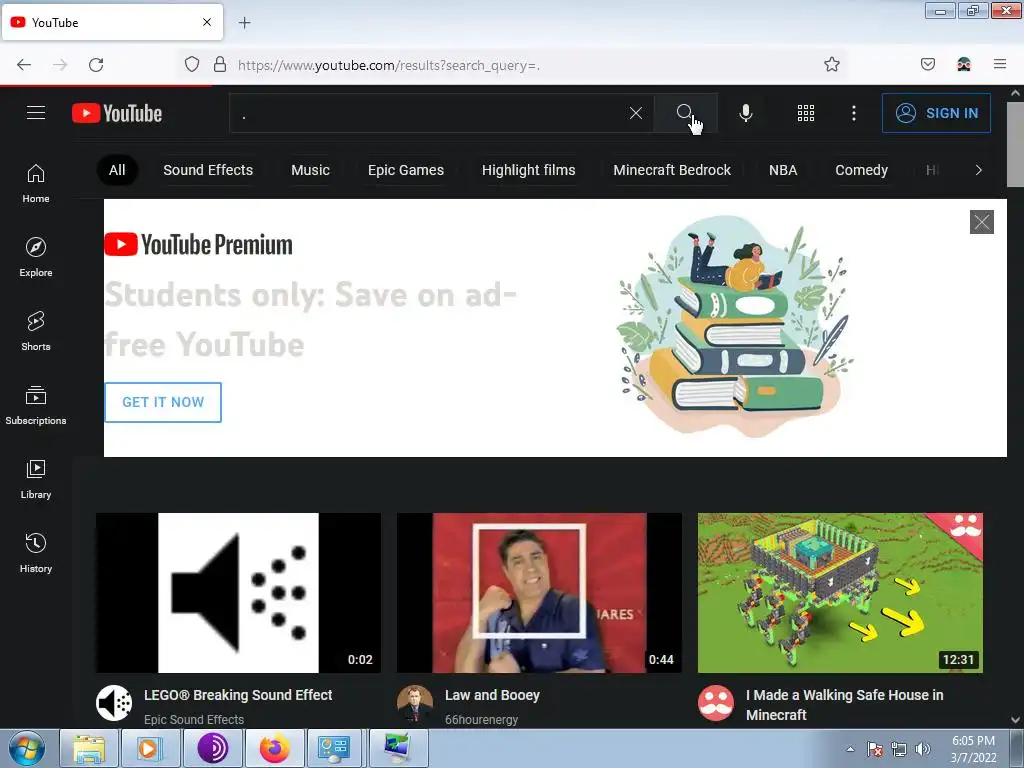This screenshot has height=768, width=1024.
Task: Open Shorts in sidebar
Action: click(x=36, y=331)
